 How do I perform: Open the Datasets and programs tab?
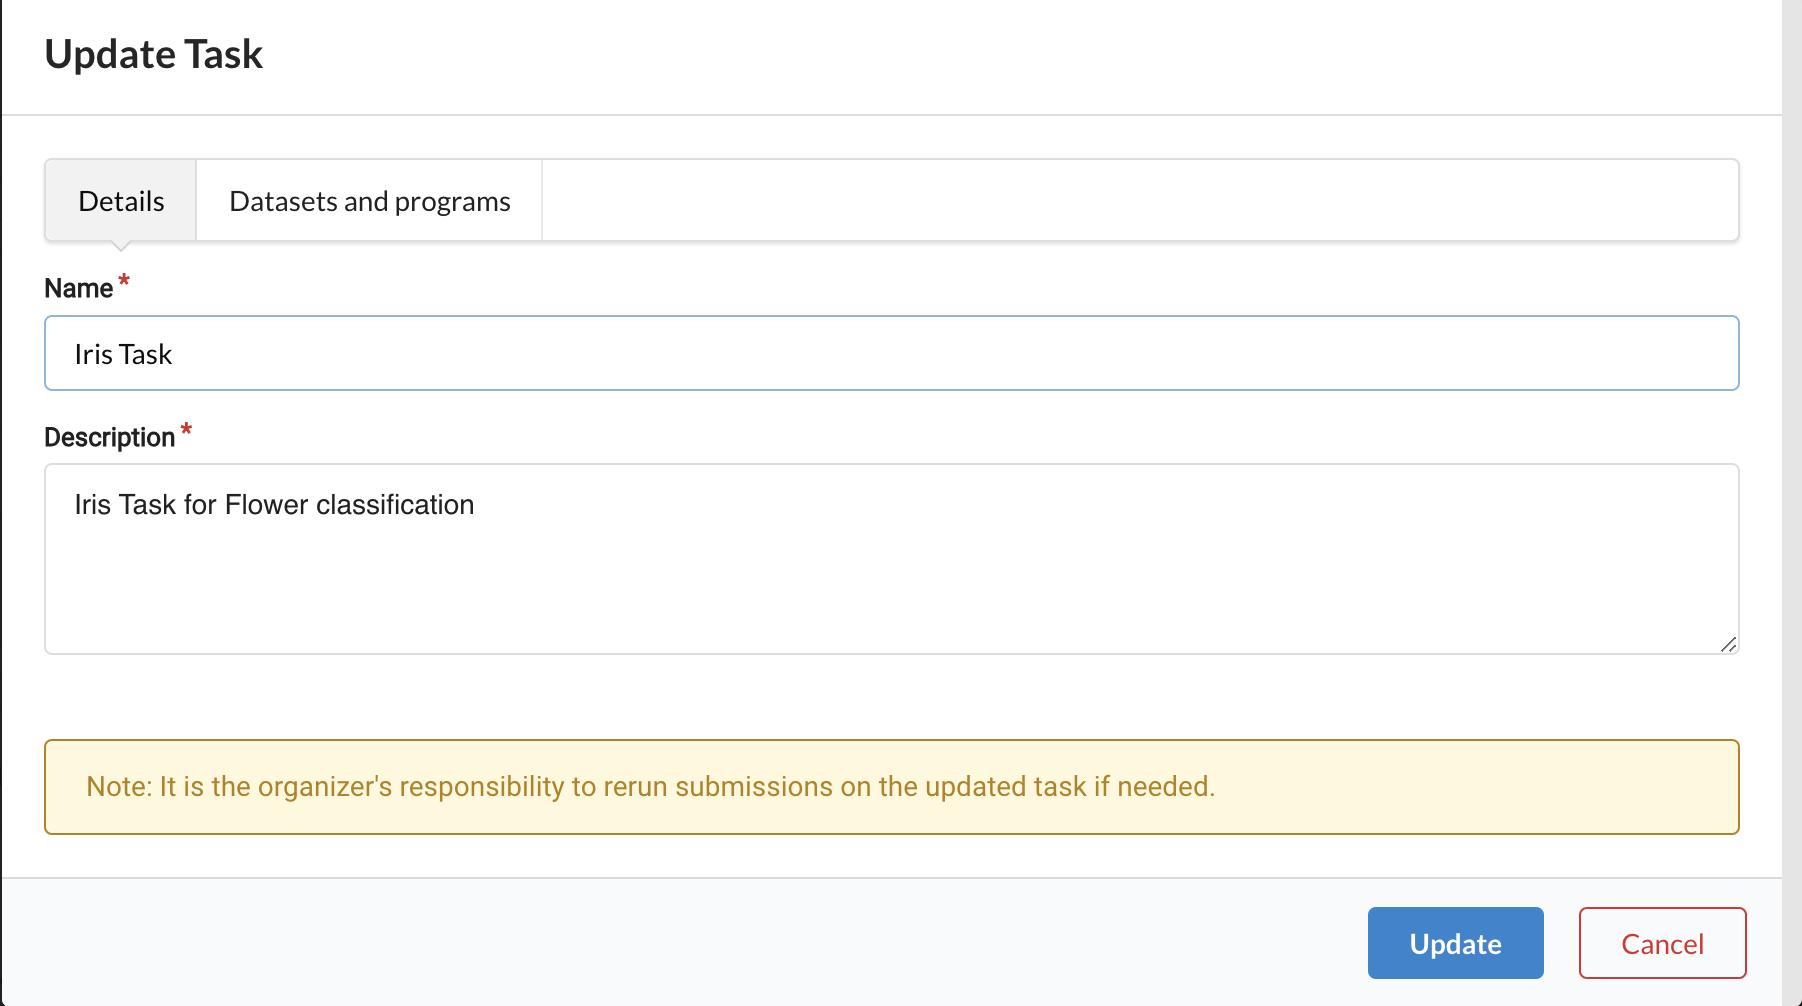(369, 201)
